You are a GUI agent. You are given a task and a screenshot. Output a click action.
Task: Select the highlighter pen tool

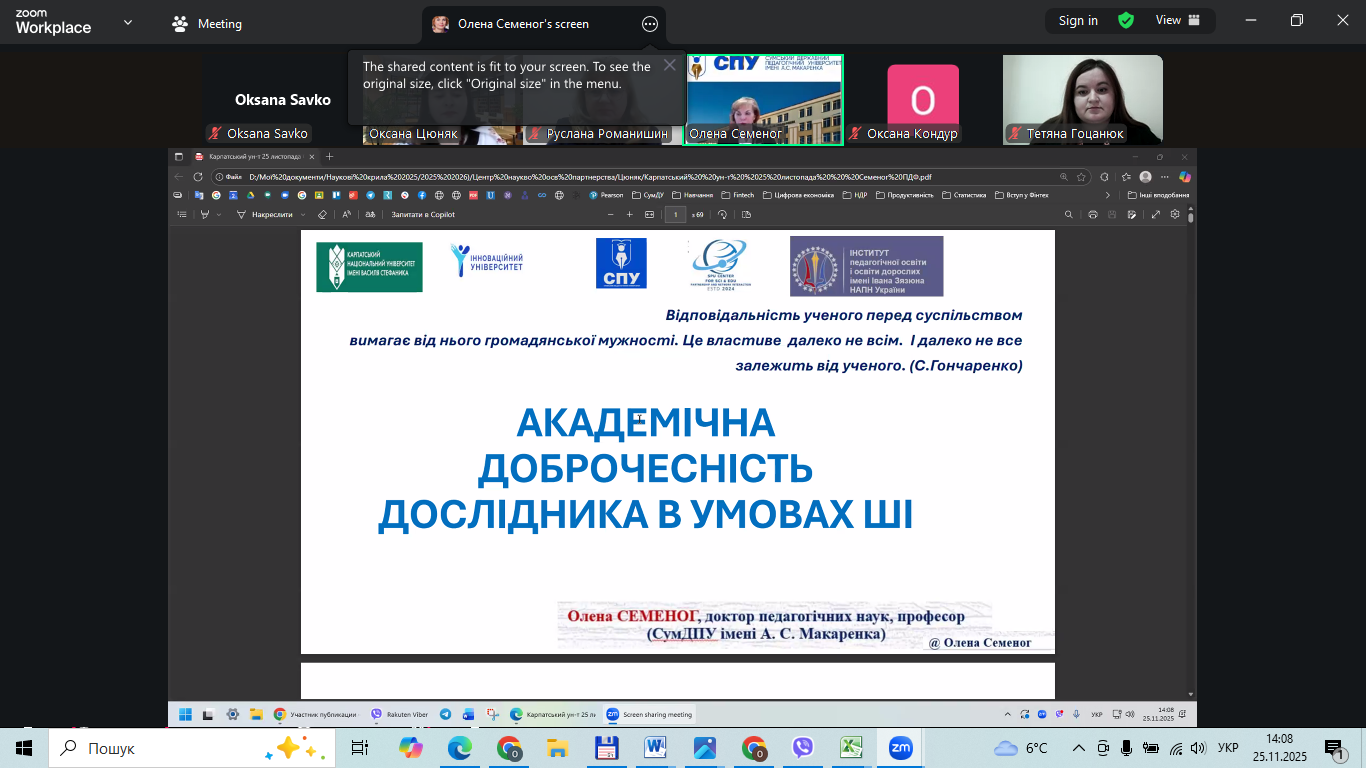[x=205, y=212]
